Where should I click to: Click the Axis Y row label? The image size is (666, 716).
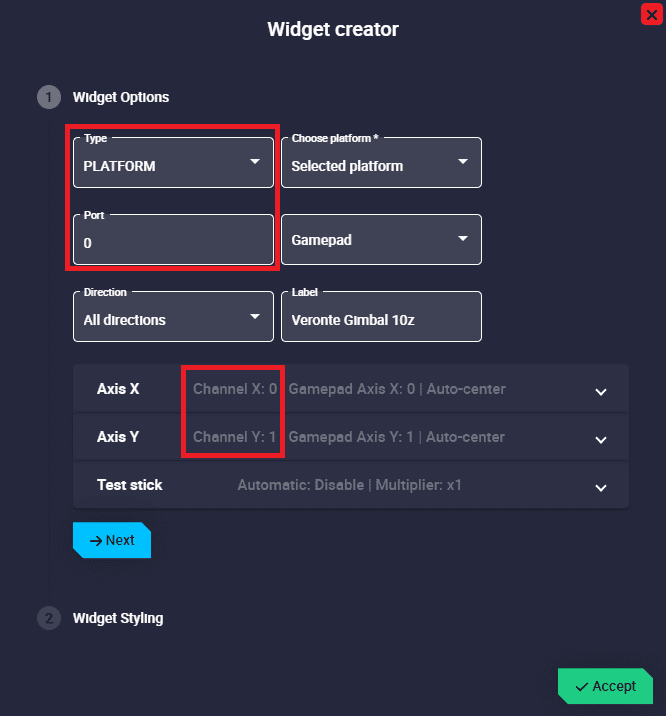(118, 437)
